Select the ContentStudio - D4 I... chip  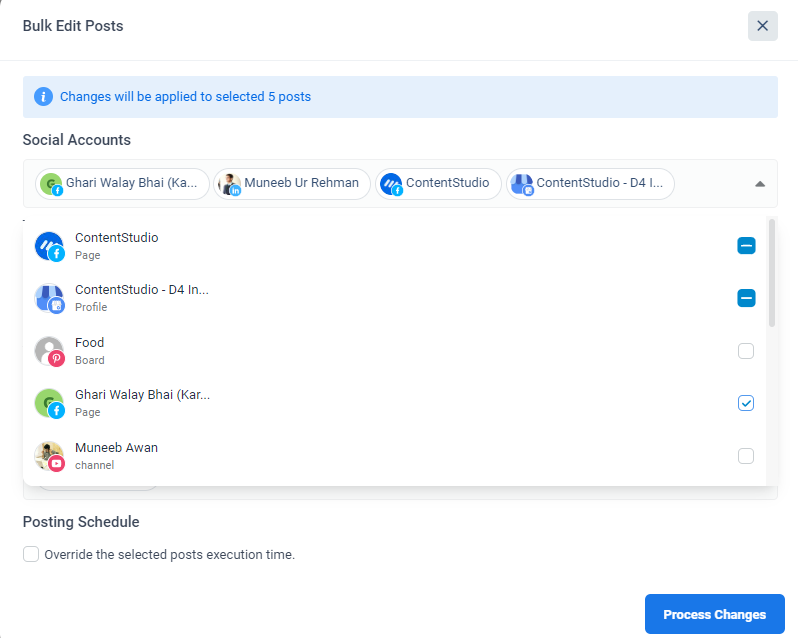[x=590, y=184]
